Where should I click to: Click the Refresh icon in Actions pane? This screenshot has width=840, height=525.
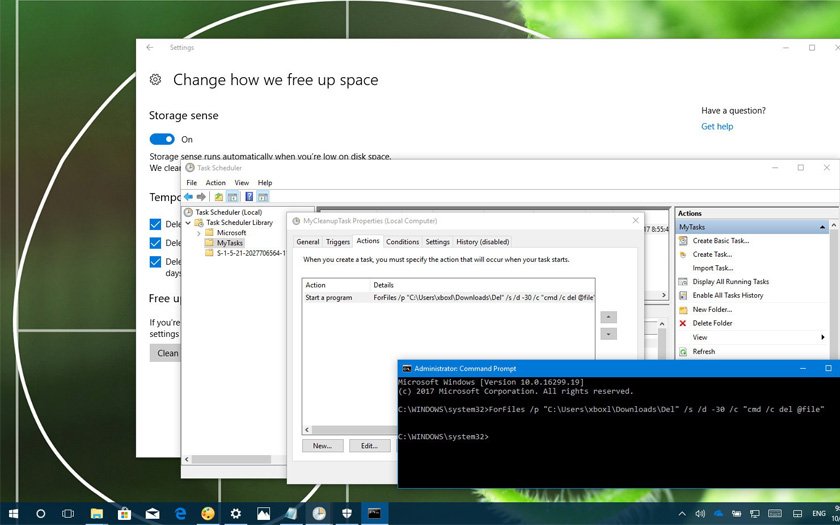tap(683, 351)
